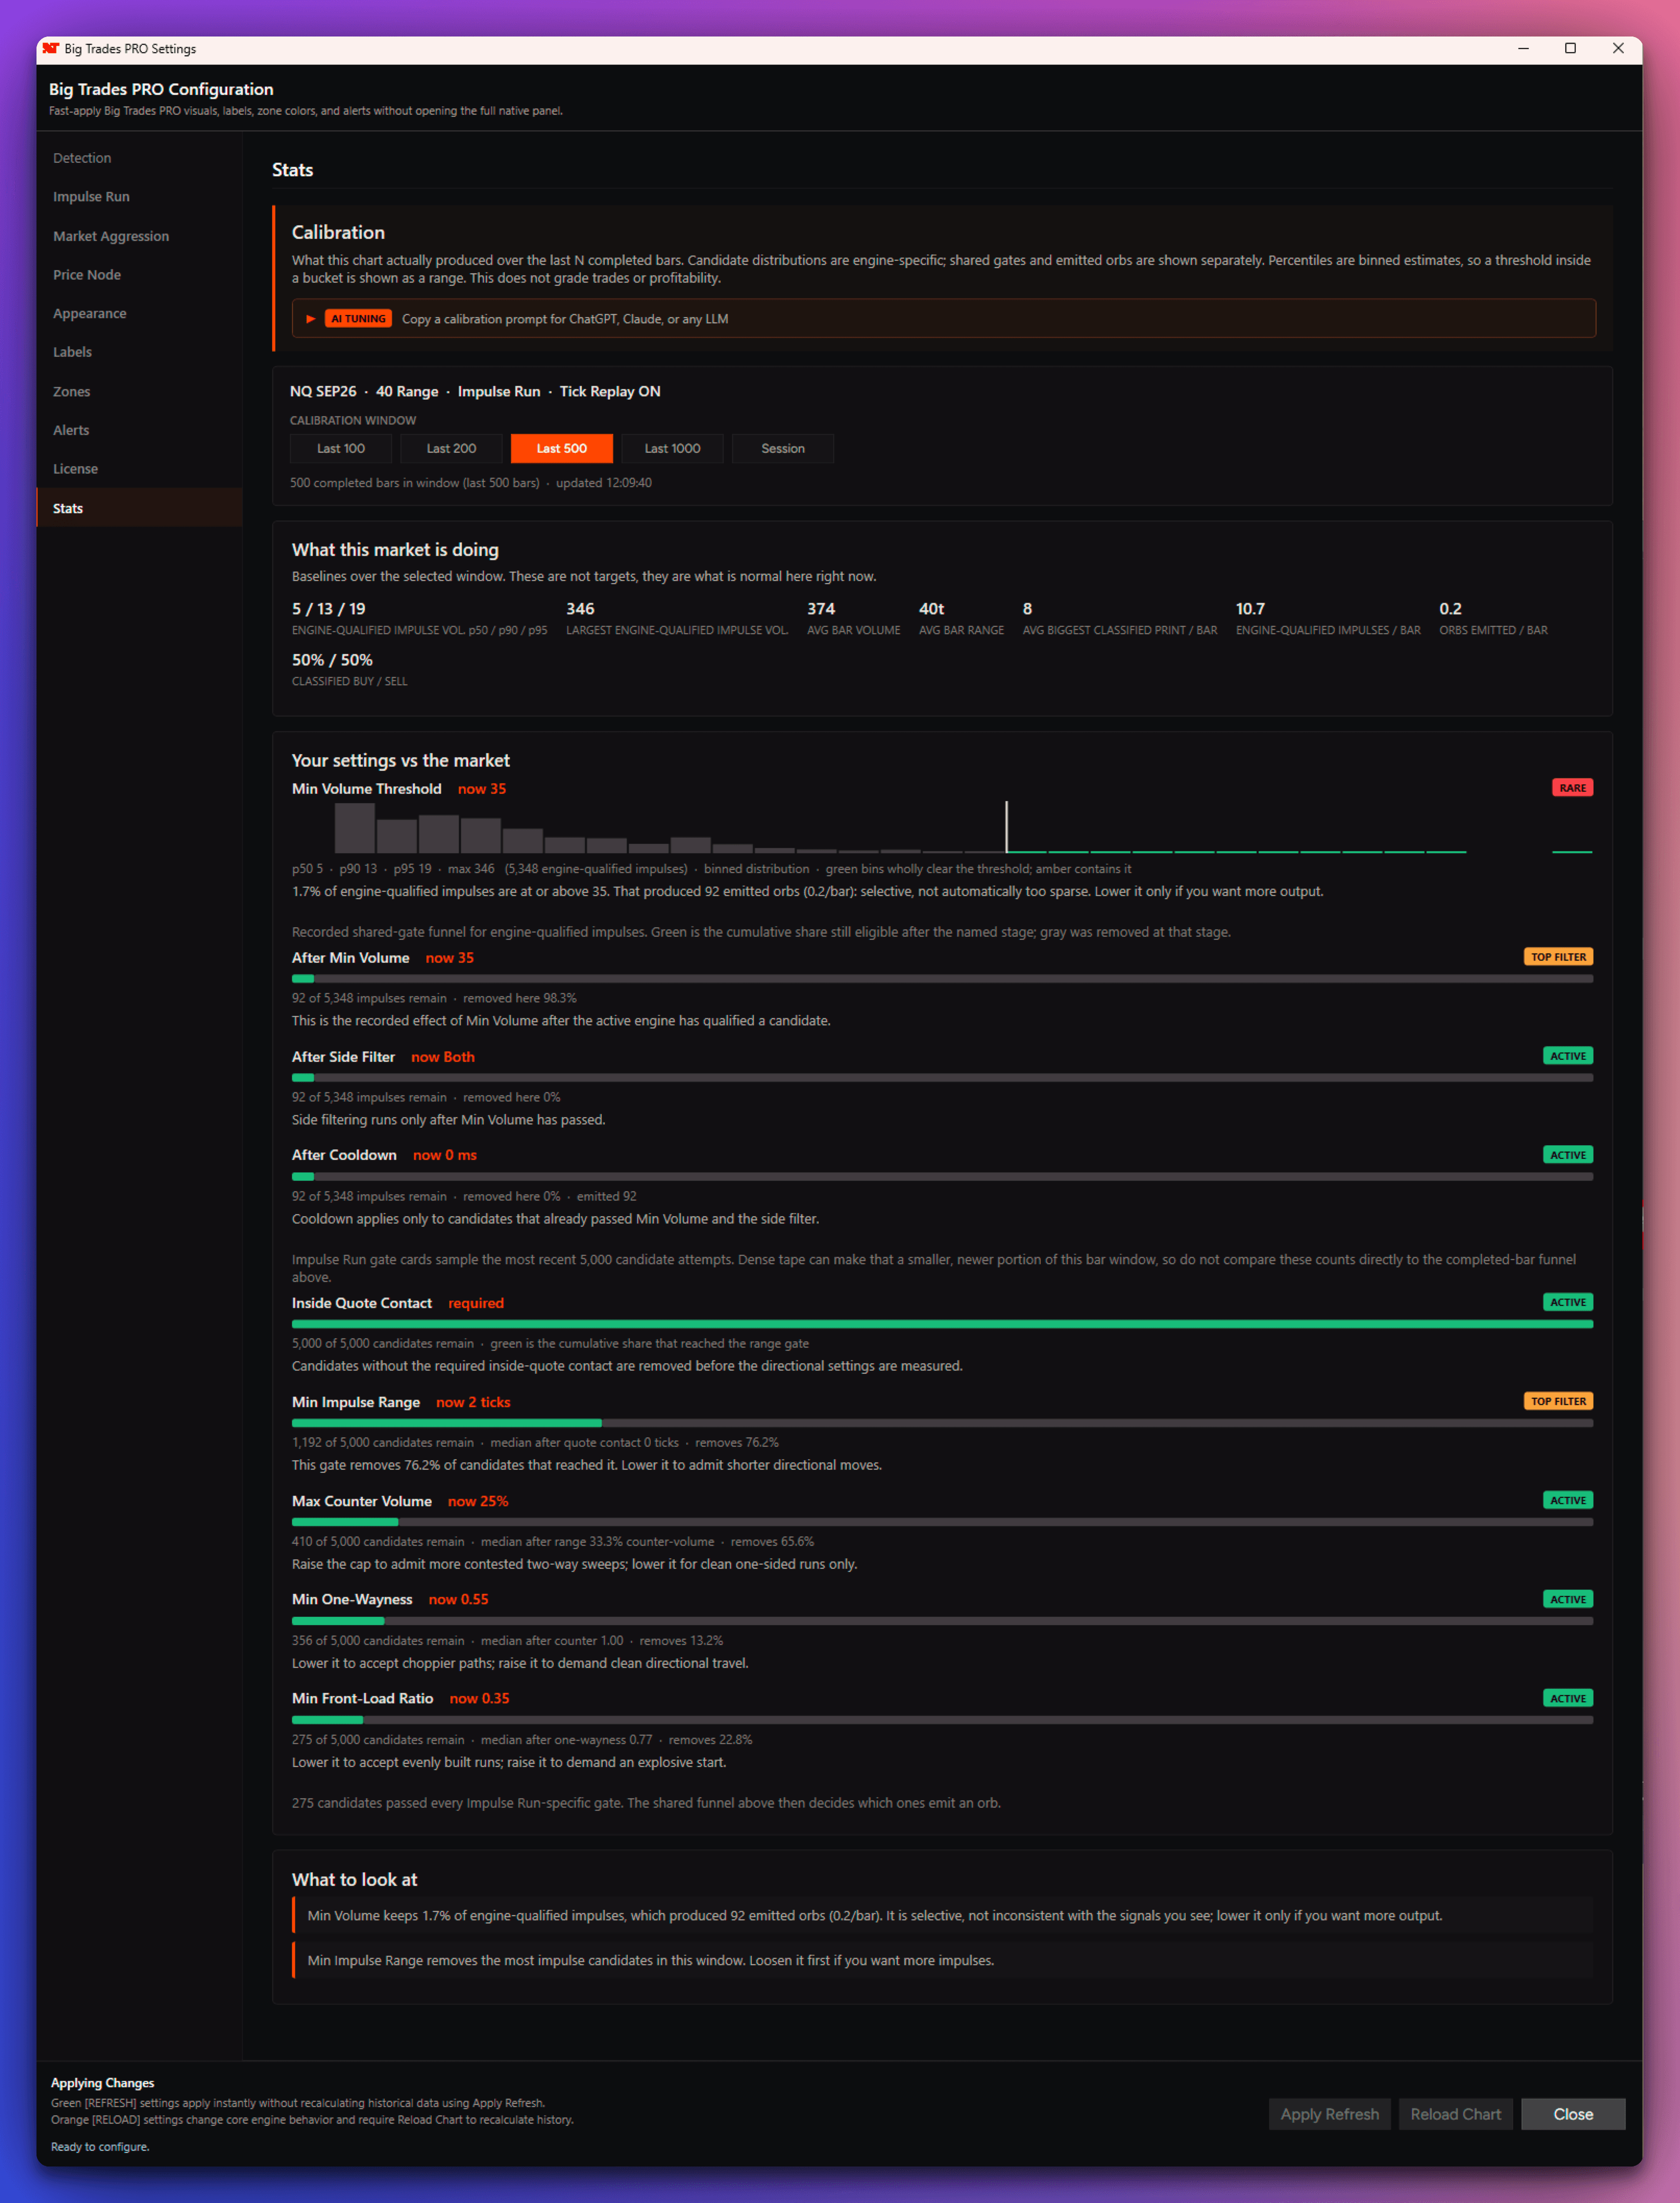Select the Last 500 calibration window
The width and height of the screenshot is (1680, 2203).
[562, 448]
